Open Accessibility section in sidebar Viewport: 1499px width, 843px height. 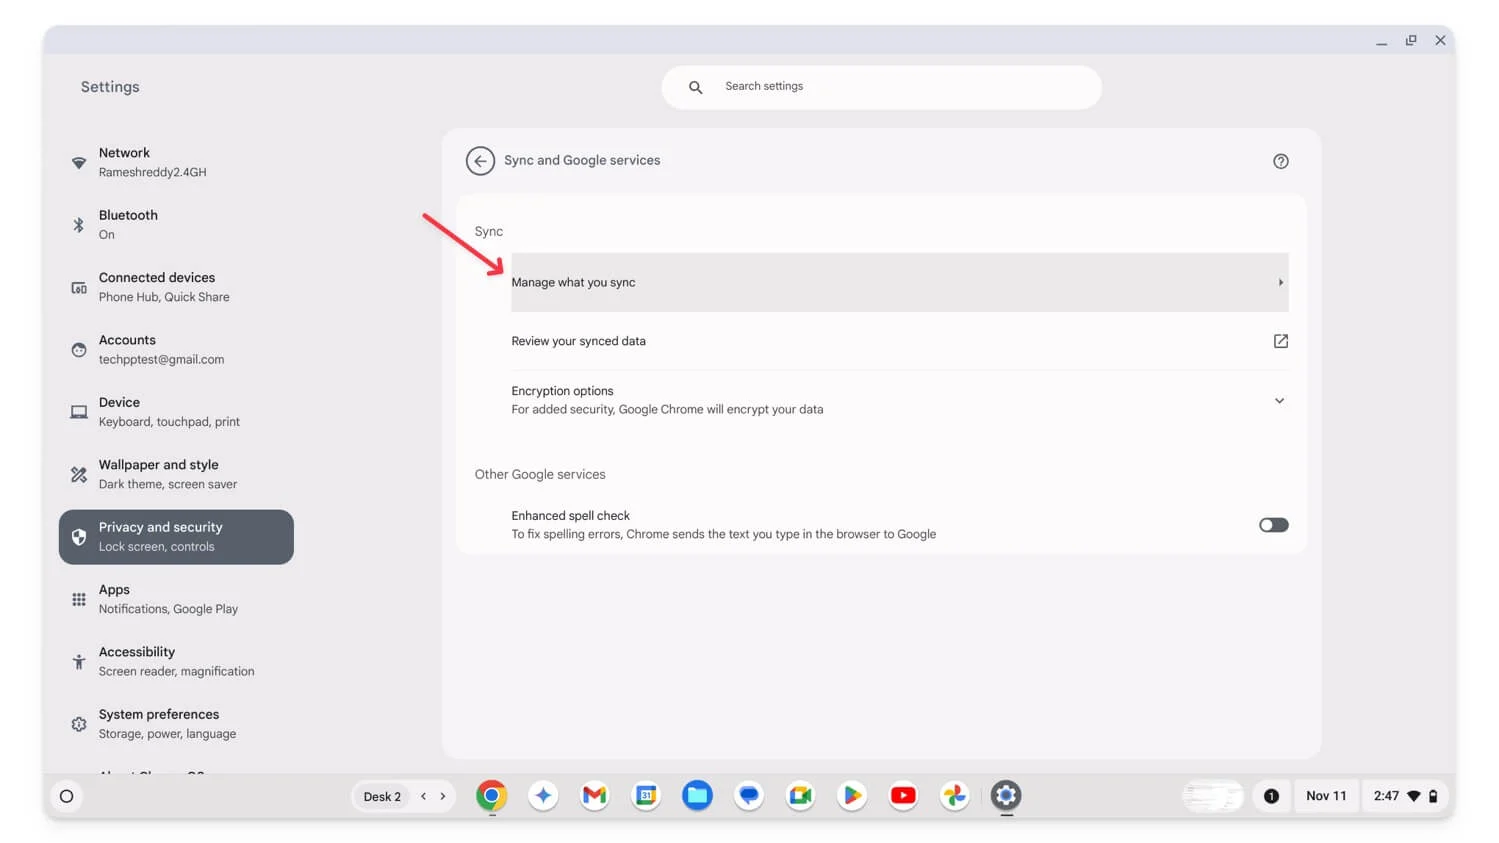(176, 662)
